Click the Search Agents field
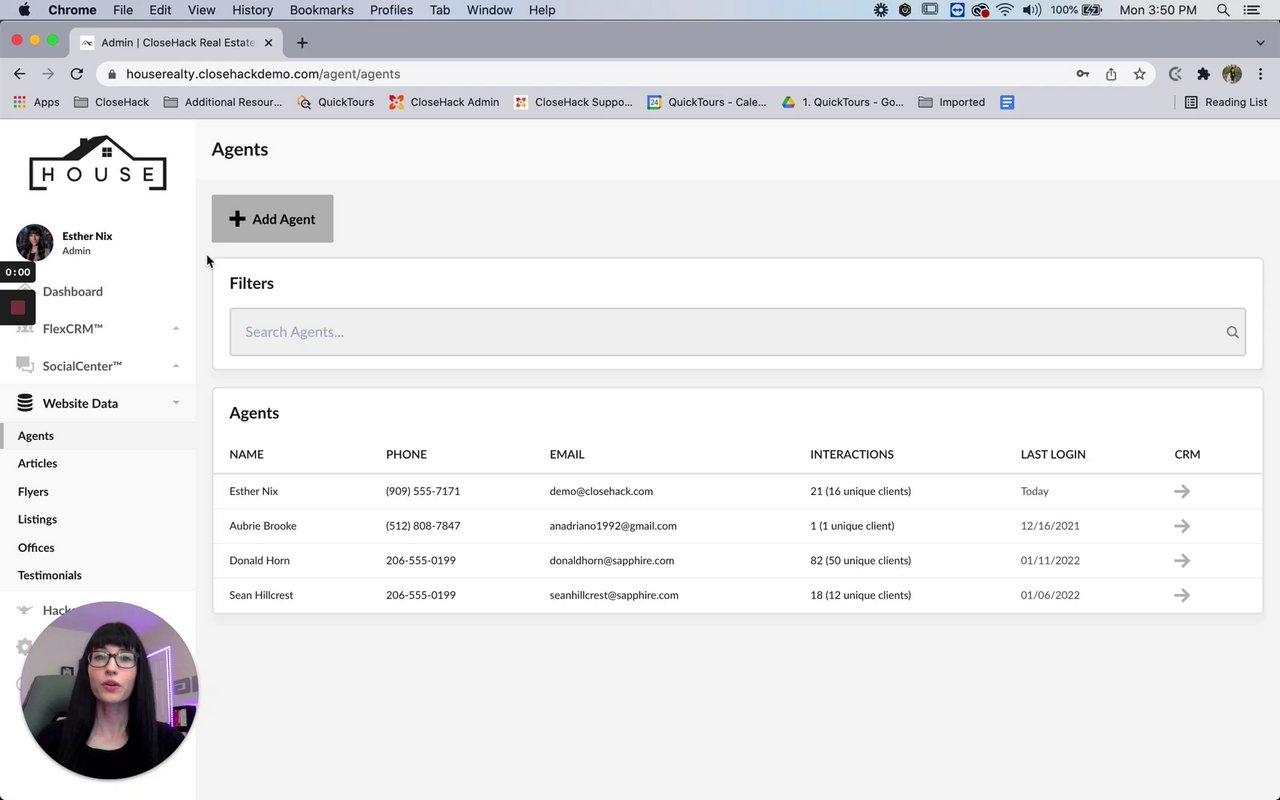 coord(737,332)
